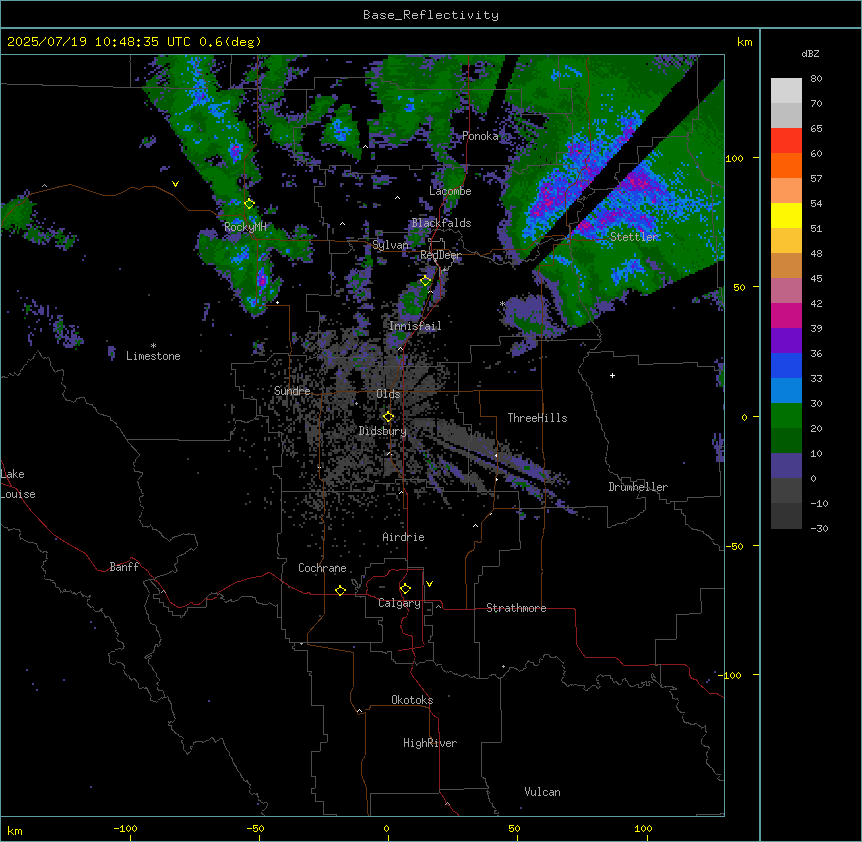This screenshot has width=862, height=842.
Task: Click the RockyMH label
Action: [245, 227]
